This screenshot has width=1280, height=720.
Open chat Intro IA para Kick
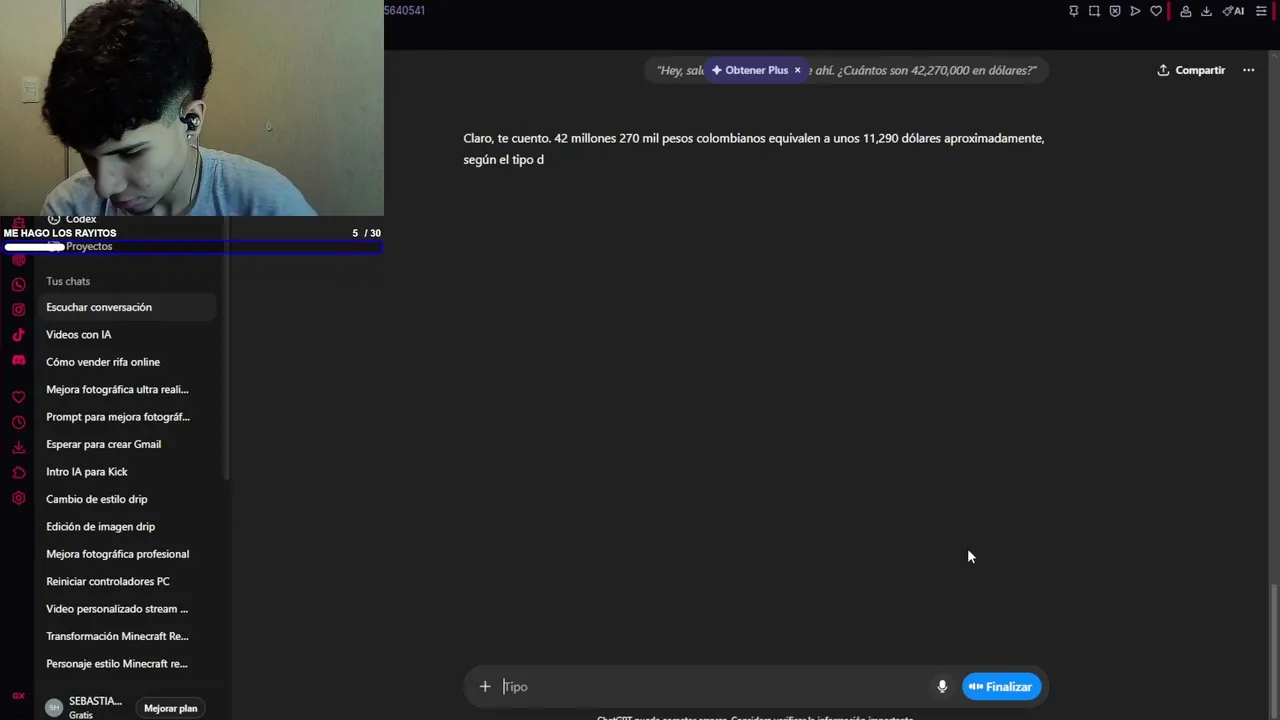[128, 472]
